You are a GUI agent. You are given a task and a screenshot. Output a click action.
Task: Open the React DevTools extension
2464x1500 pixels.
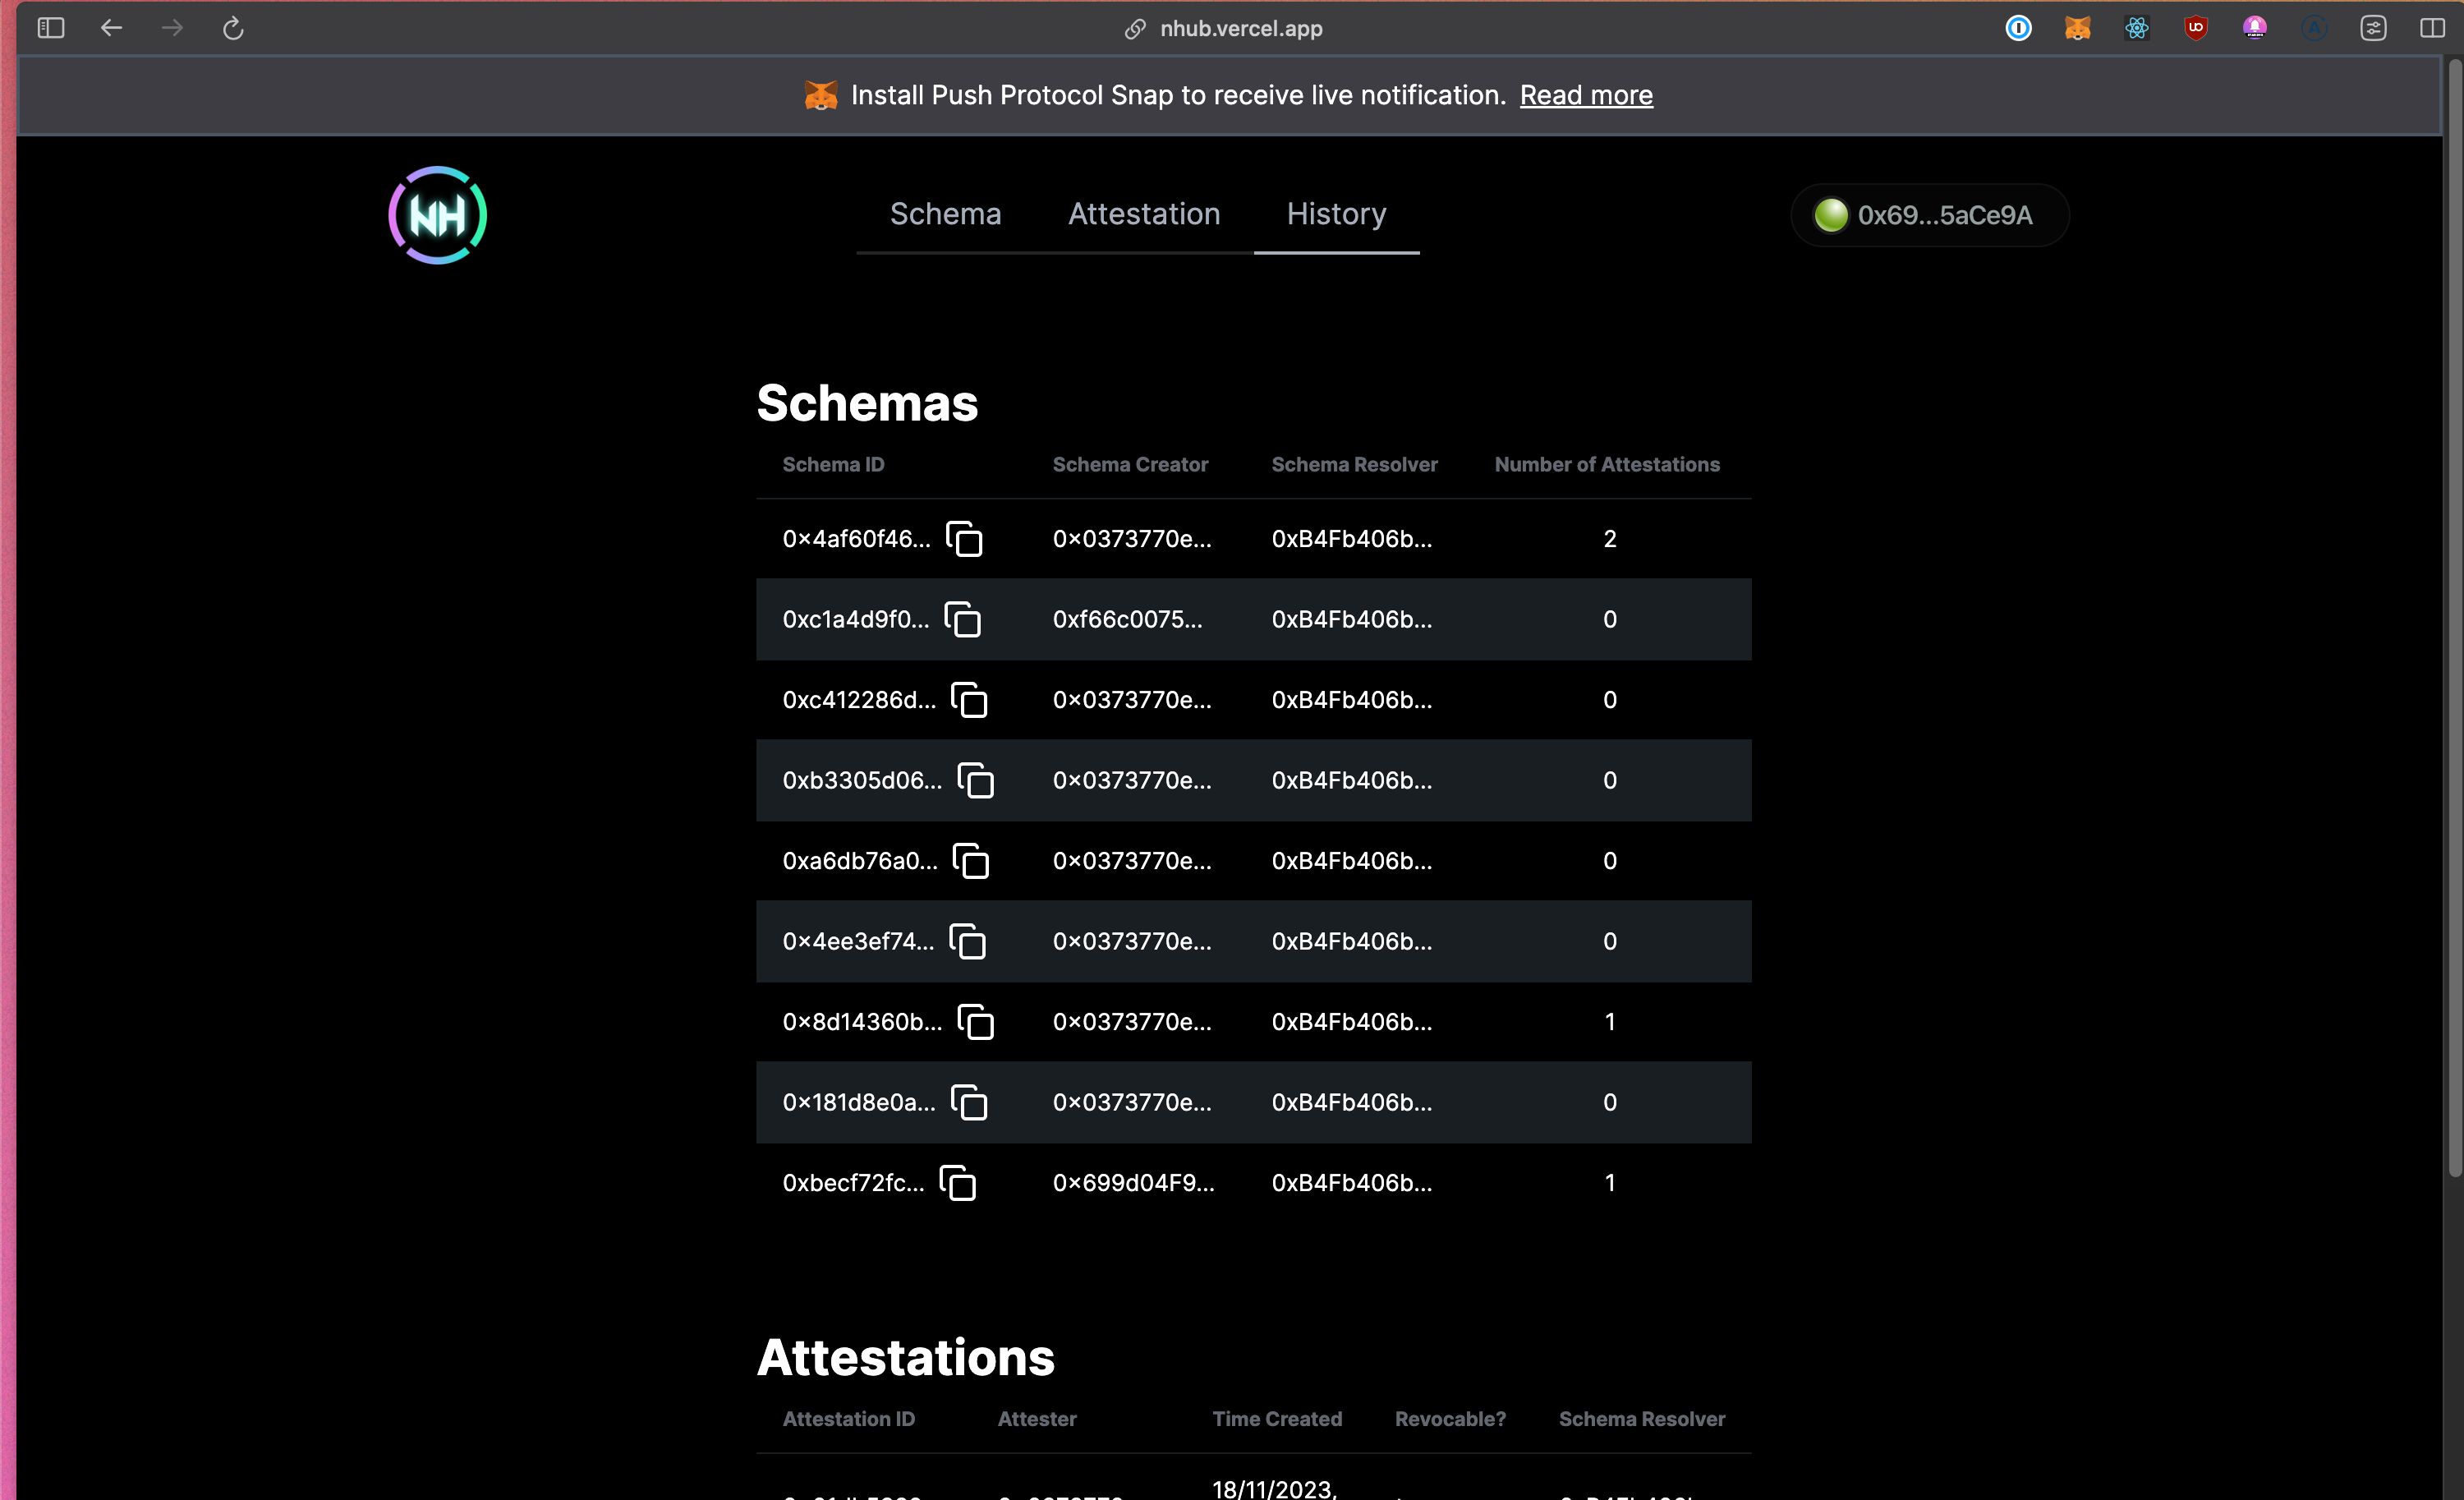click(x=2136, y=28)
